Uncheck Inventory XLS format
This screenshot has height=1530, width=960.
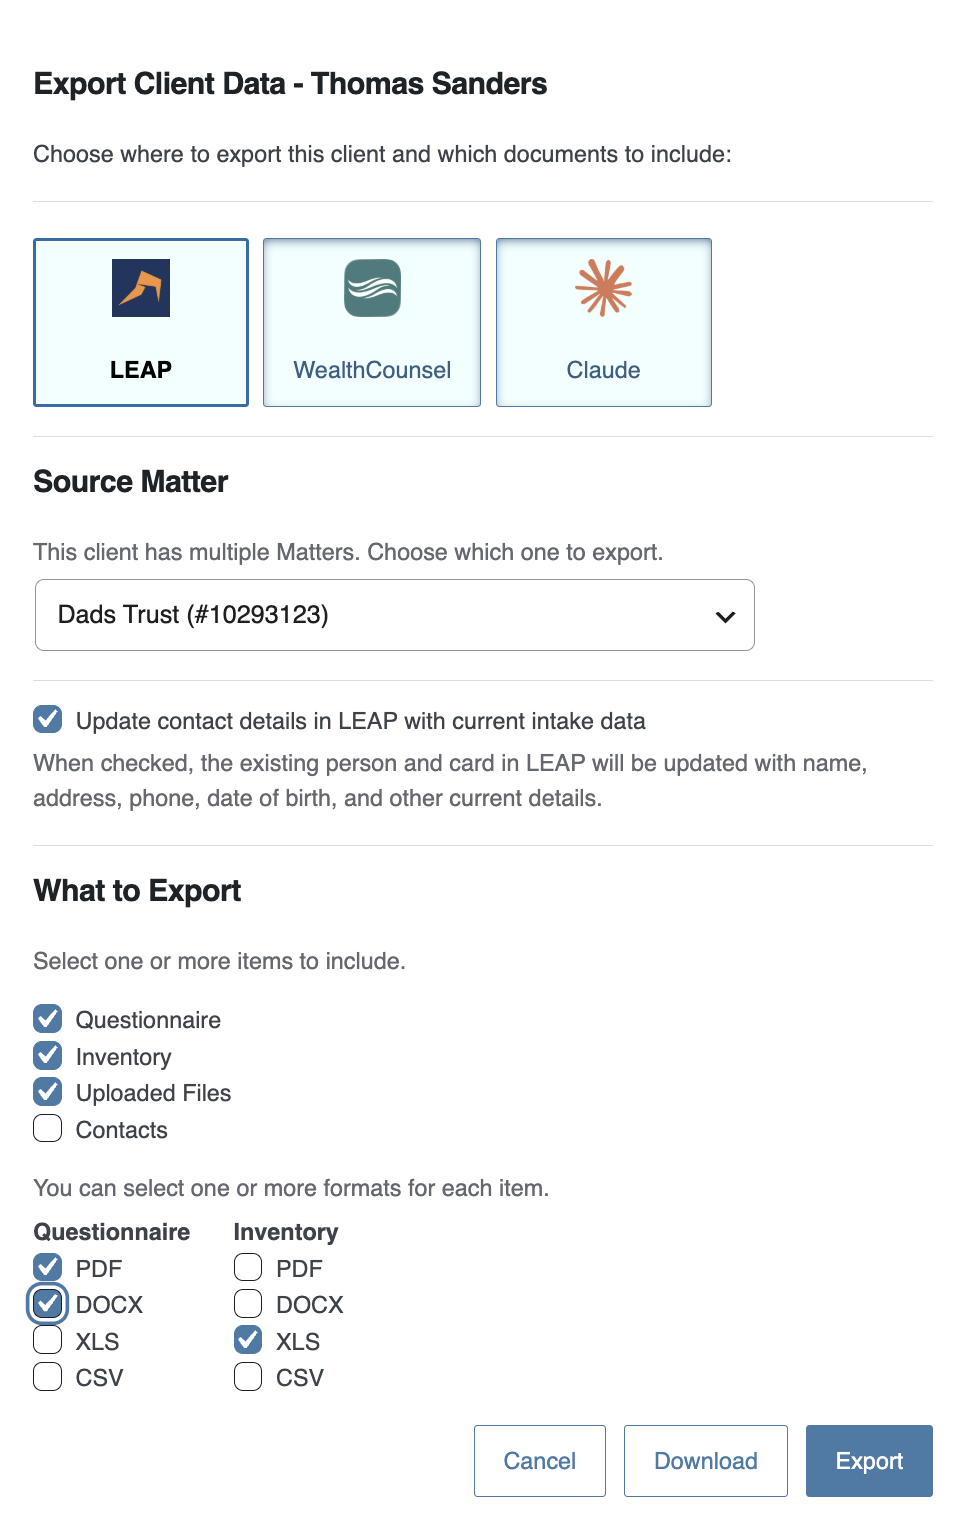(248, 1340)
